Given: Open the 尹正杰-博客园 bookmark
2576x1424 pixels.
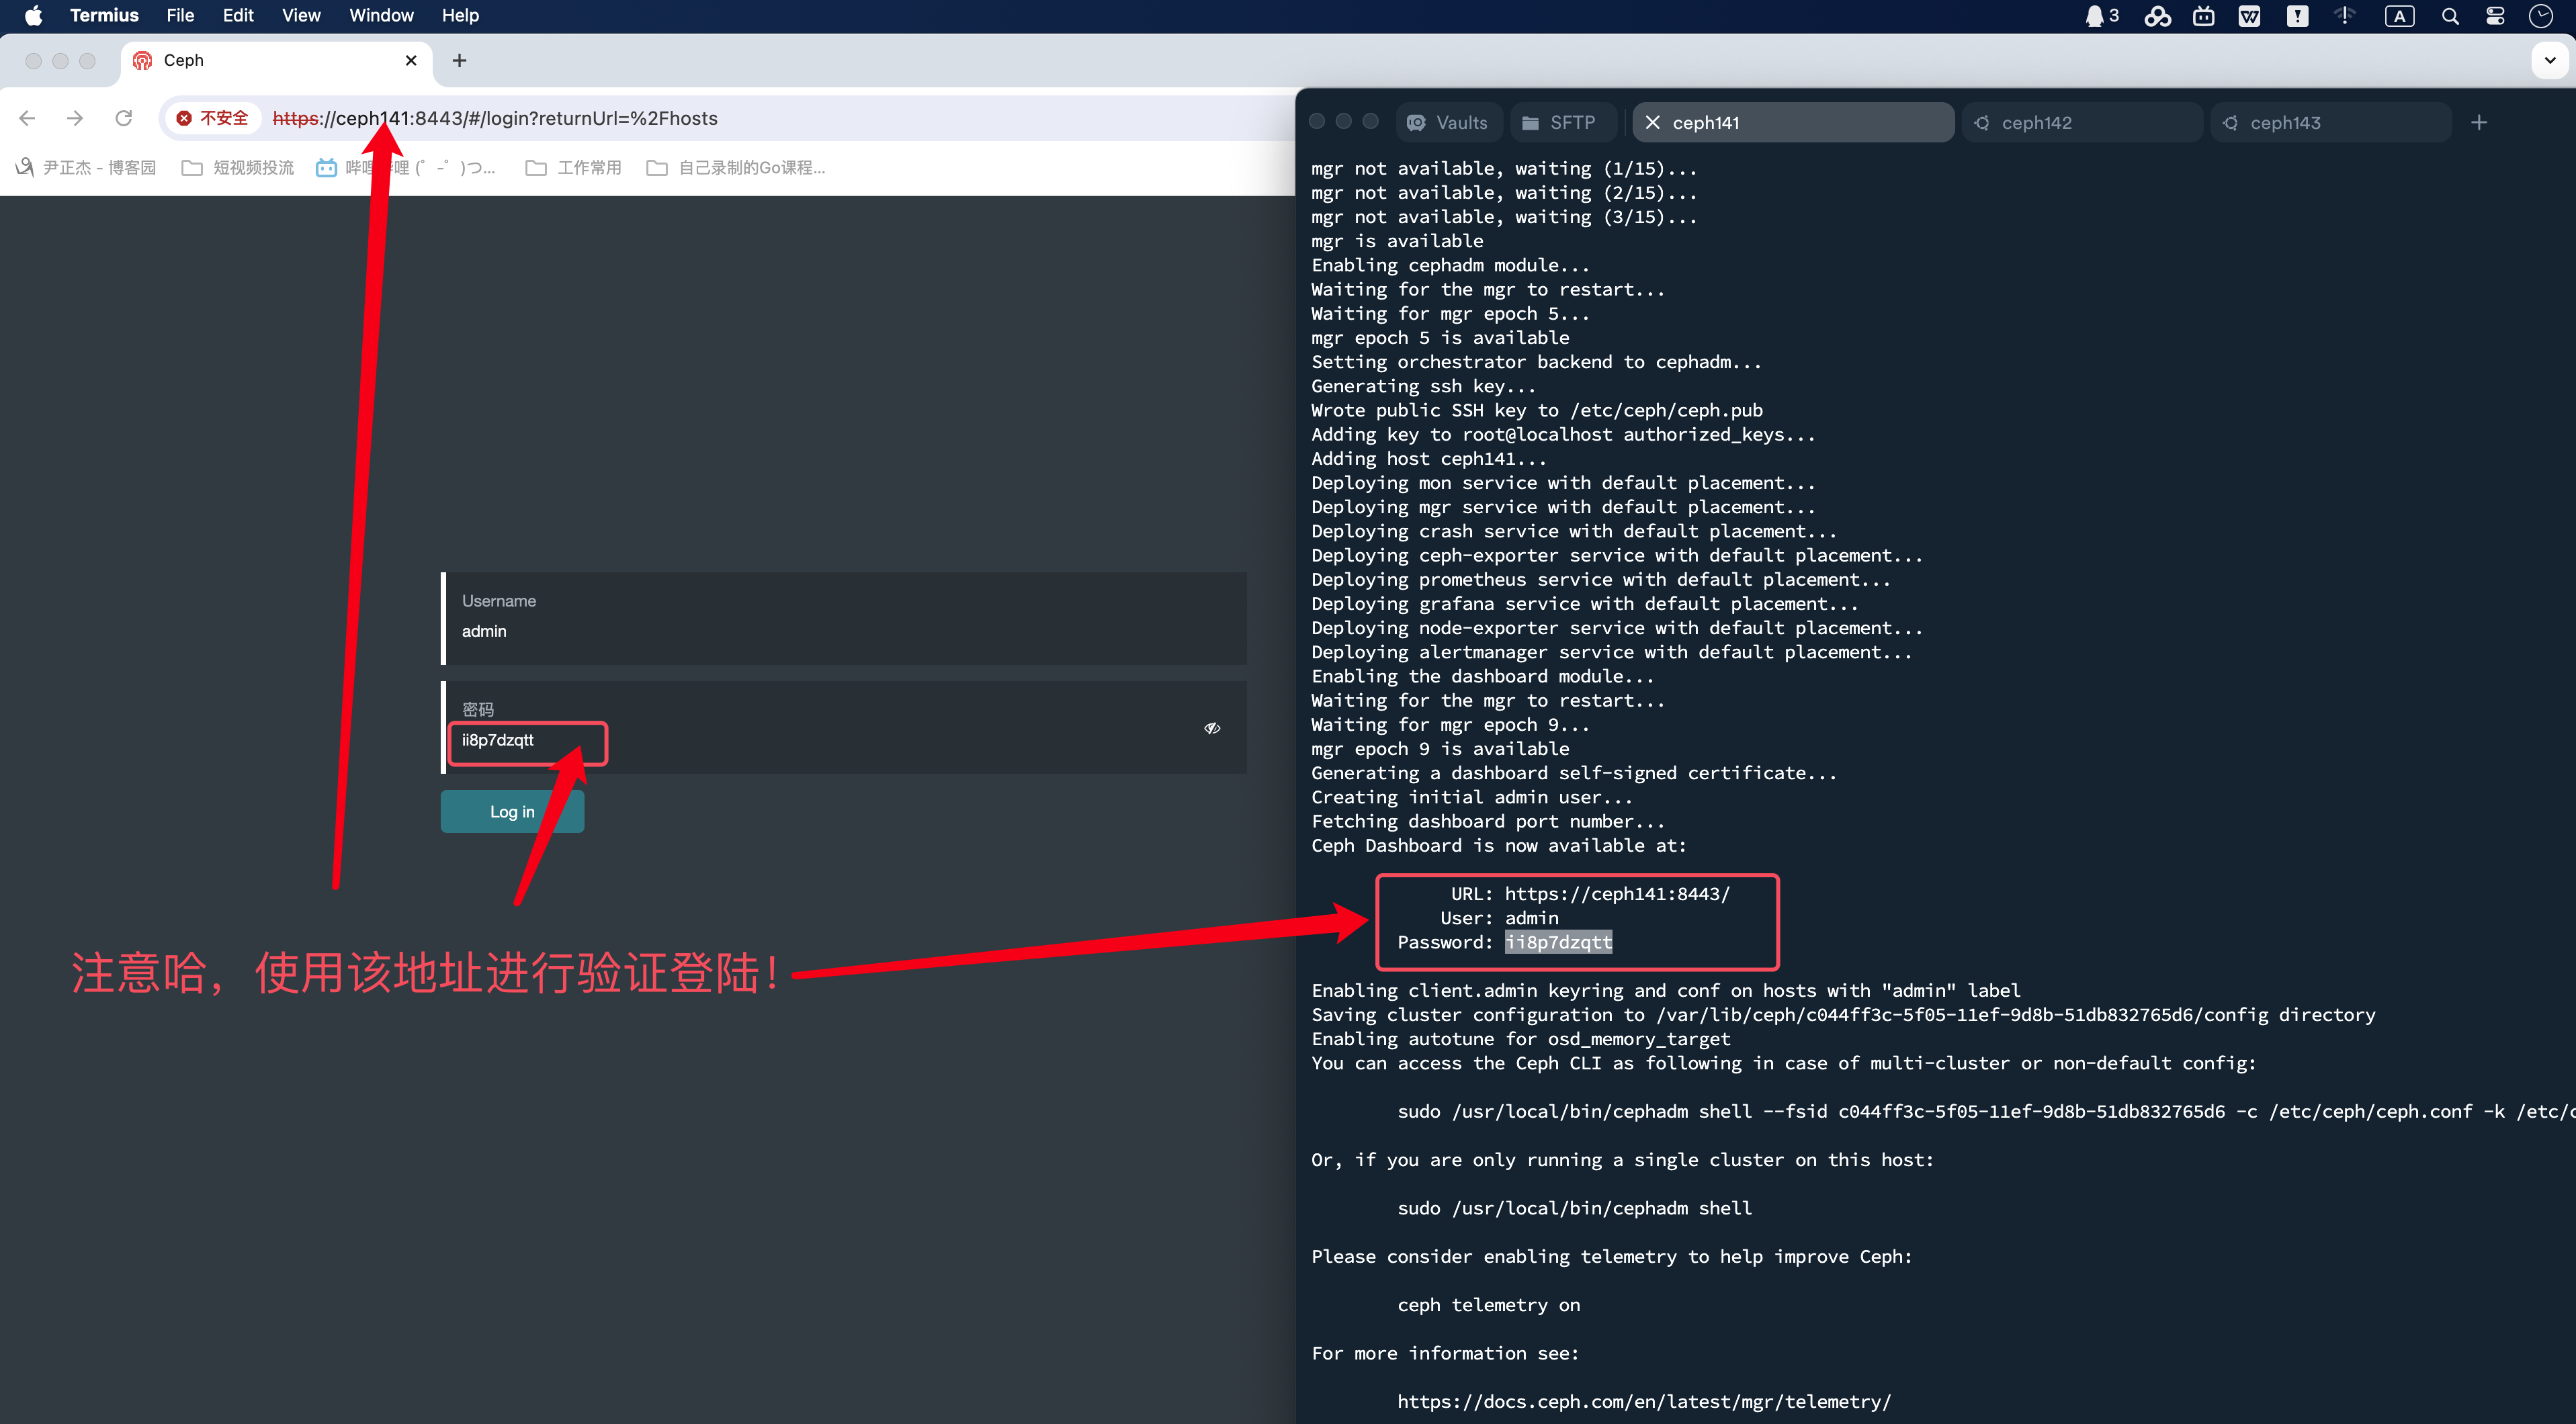Looking at the screenshot, I should [x=86, y=167].
